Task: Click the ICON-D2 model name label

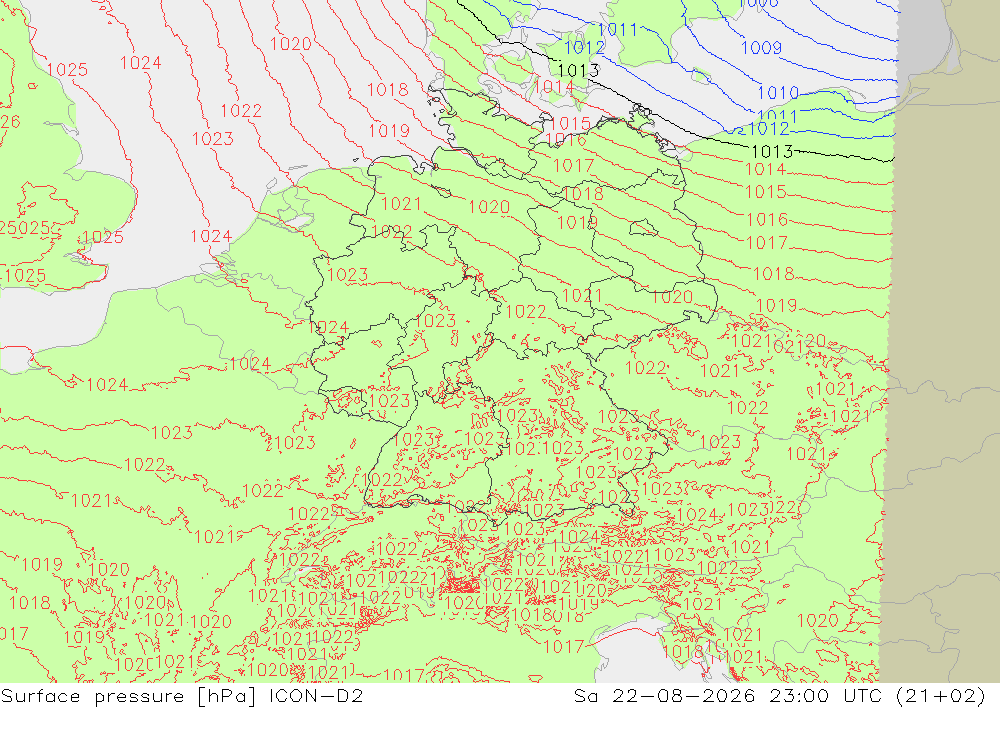Action: point(316,695)
